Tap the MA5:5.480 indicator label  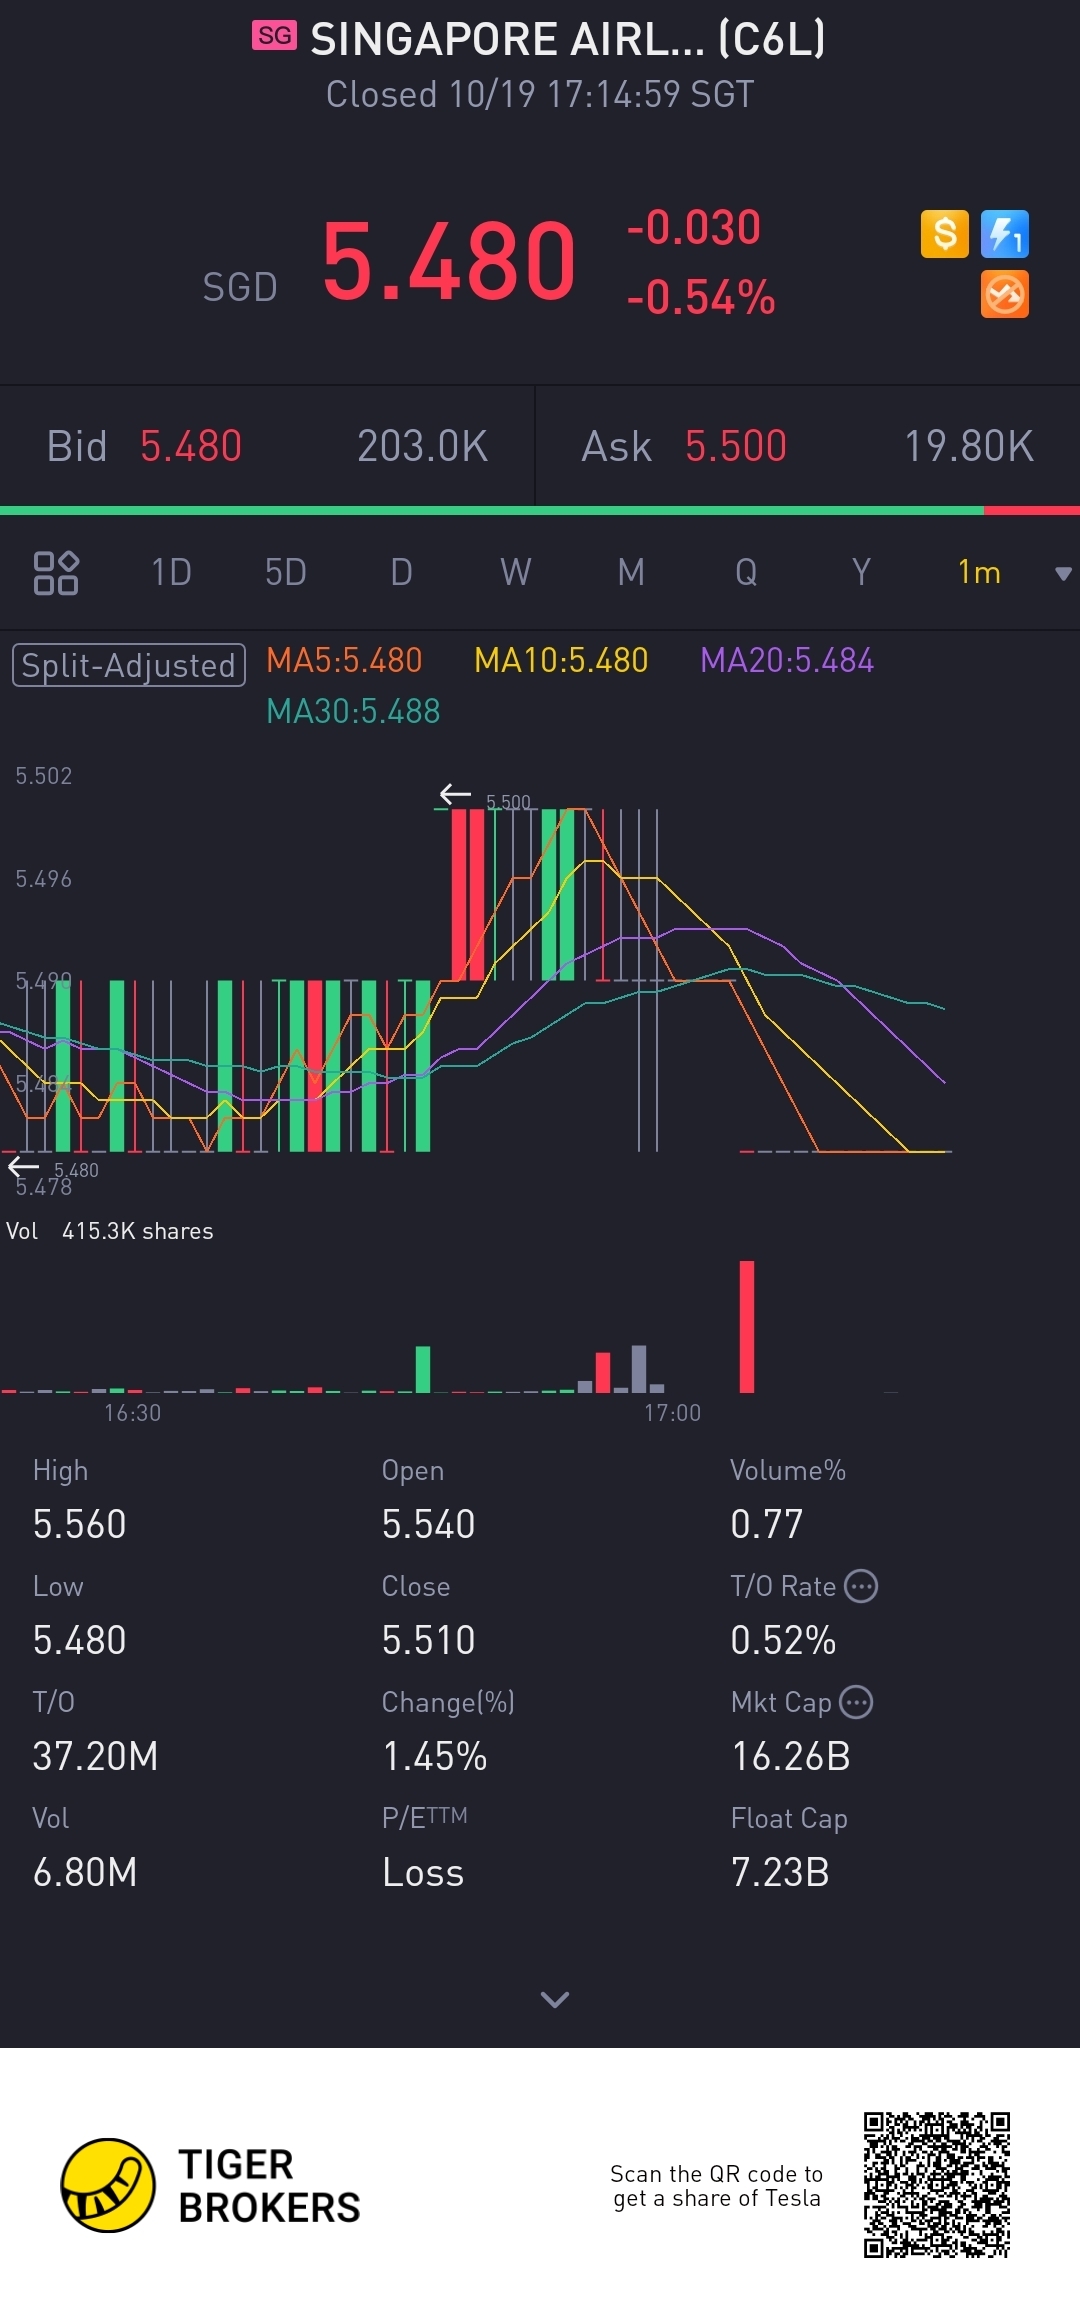coord(344,660)
